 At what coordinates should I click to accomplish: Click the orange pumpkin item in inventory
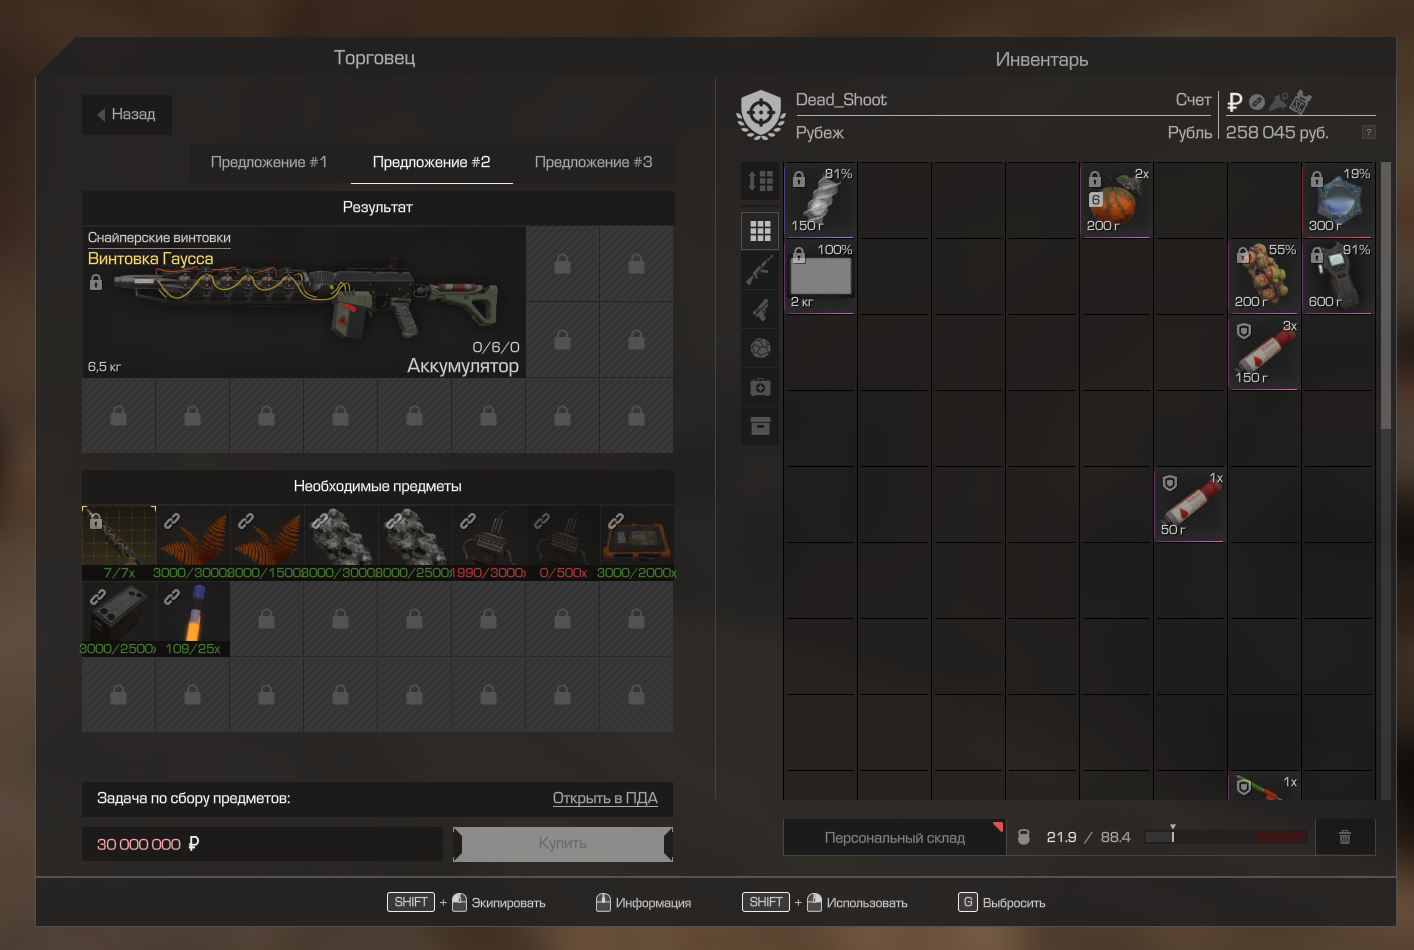click(1116, 201)
